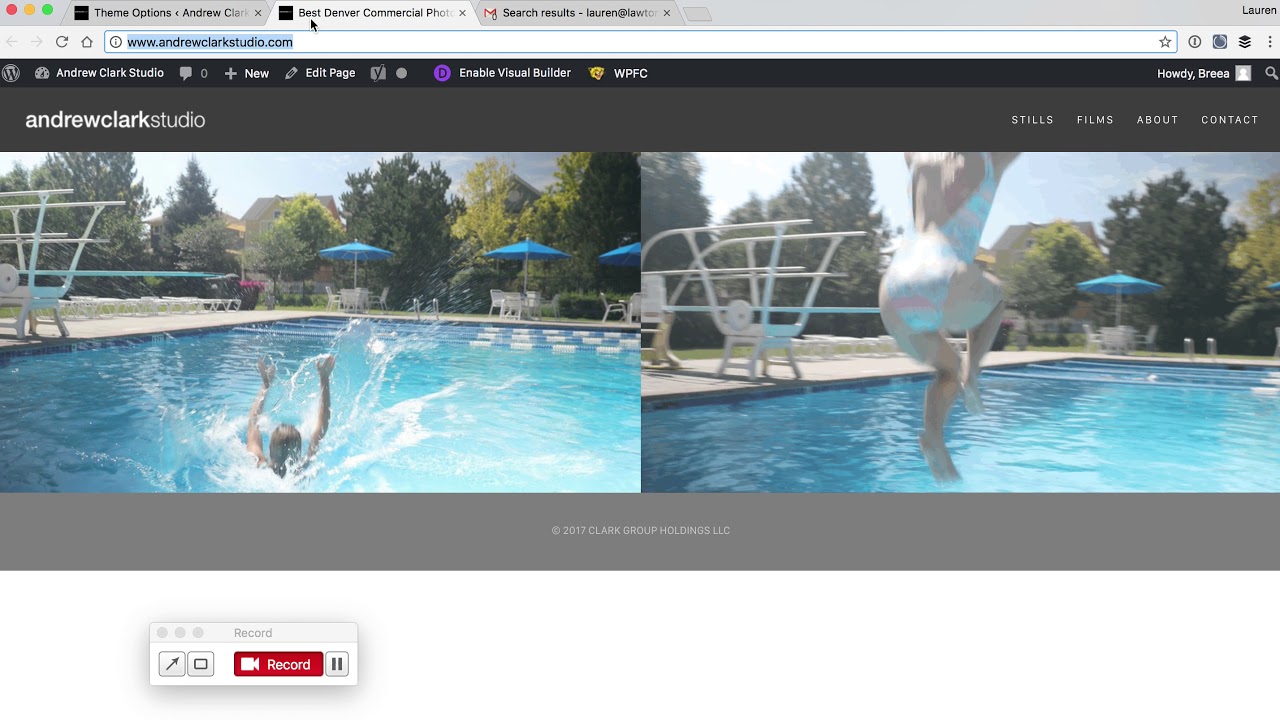The width and height of the screenshot is (1280, 720).
Task: Open the Yoast SEO icon in admin bar
Action: (x=378, y=73)
